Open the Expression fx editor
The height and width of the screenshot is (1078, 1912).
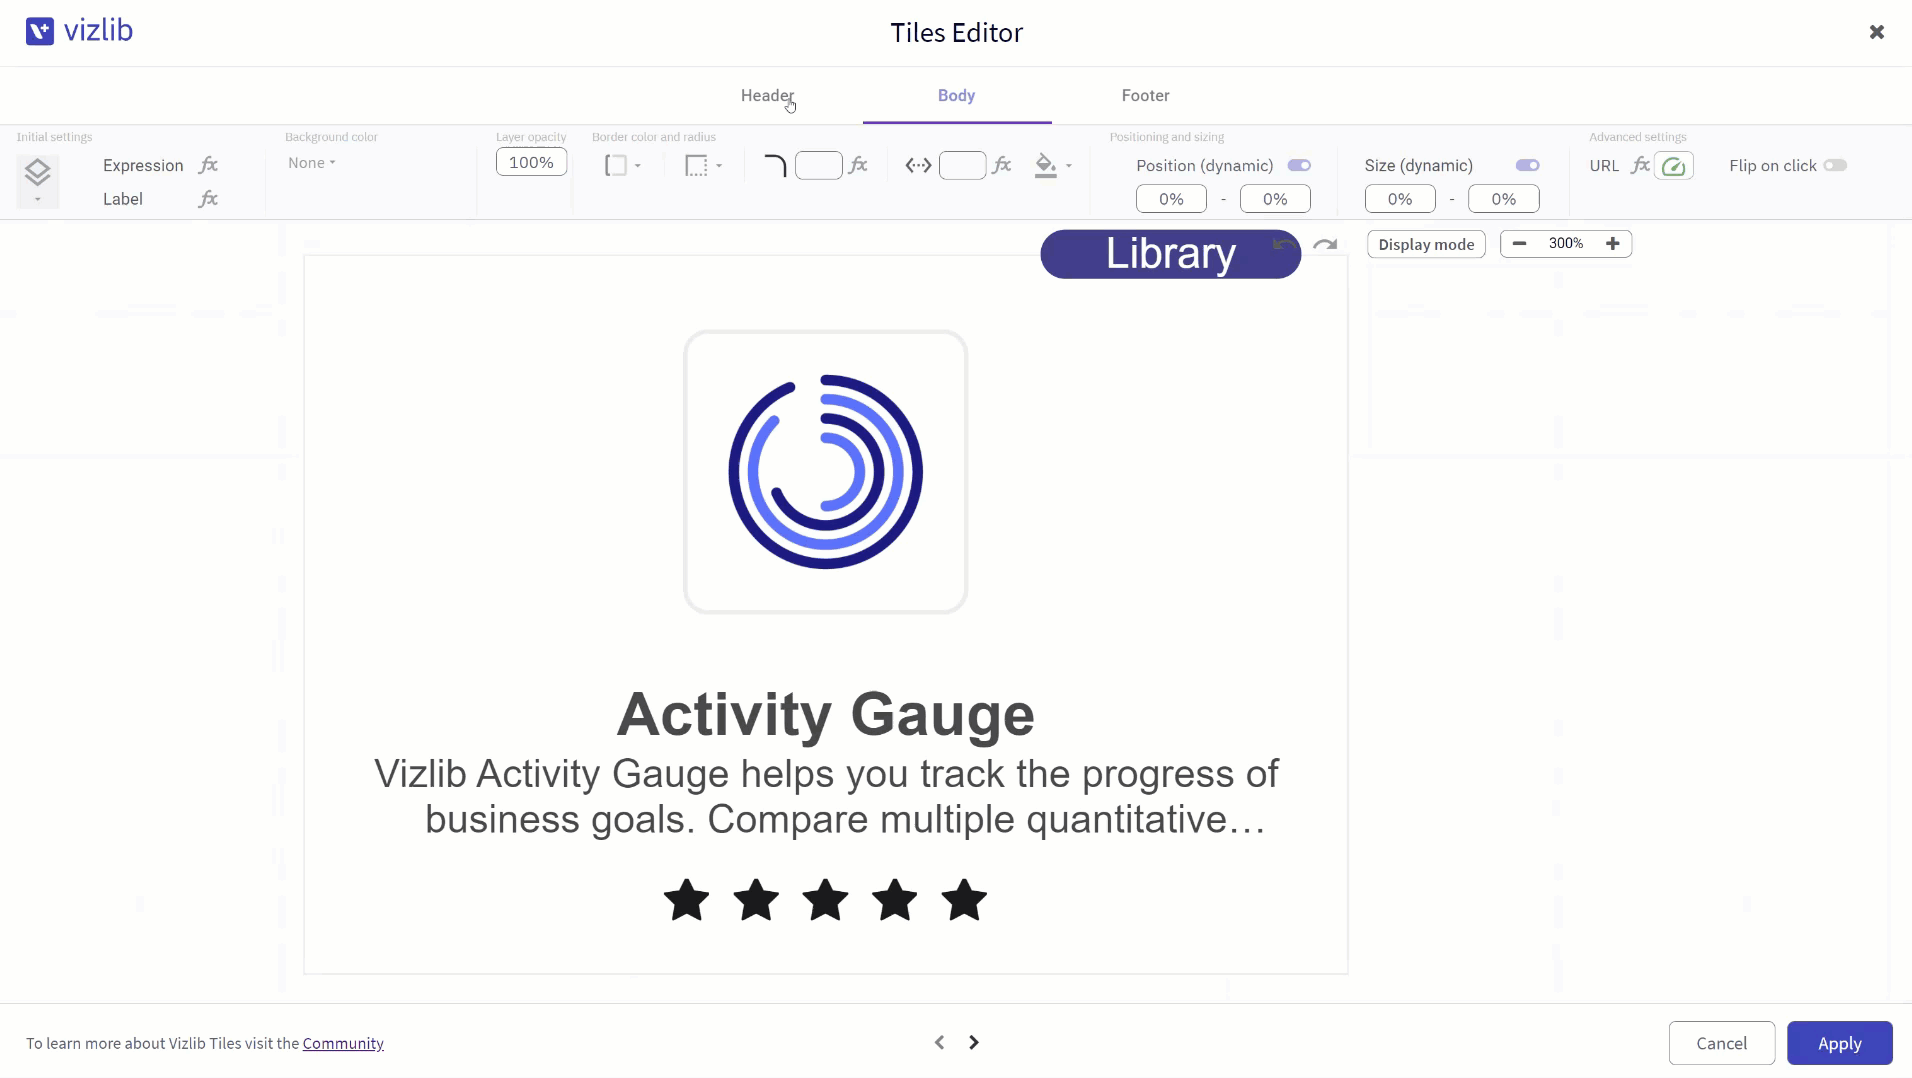(208, 165)
